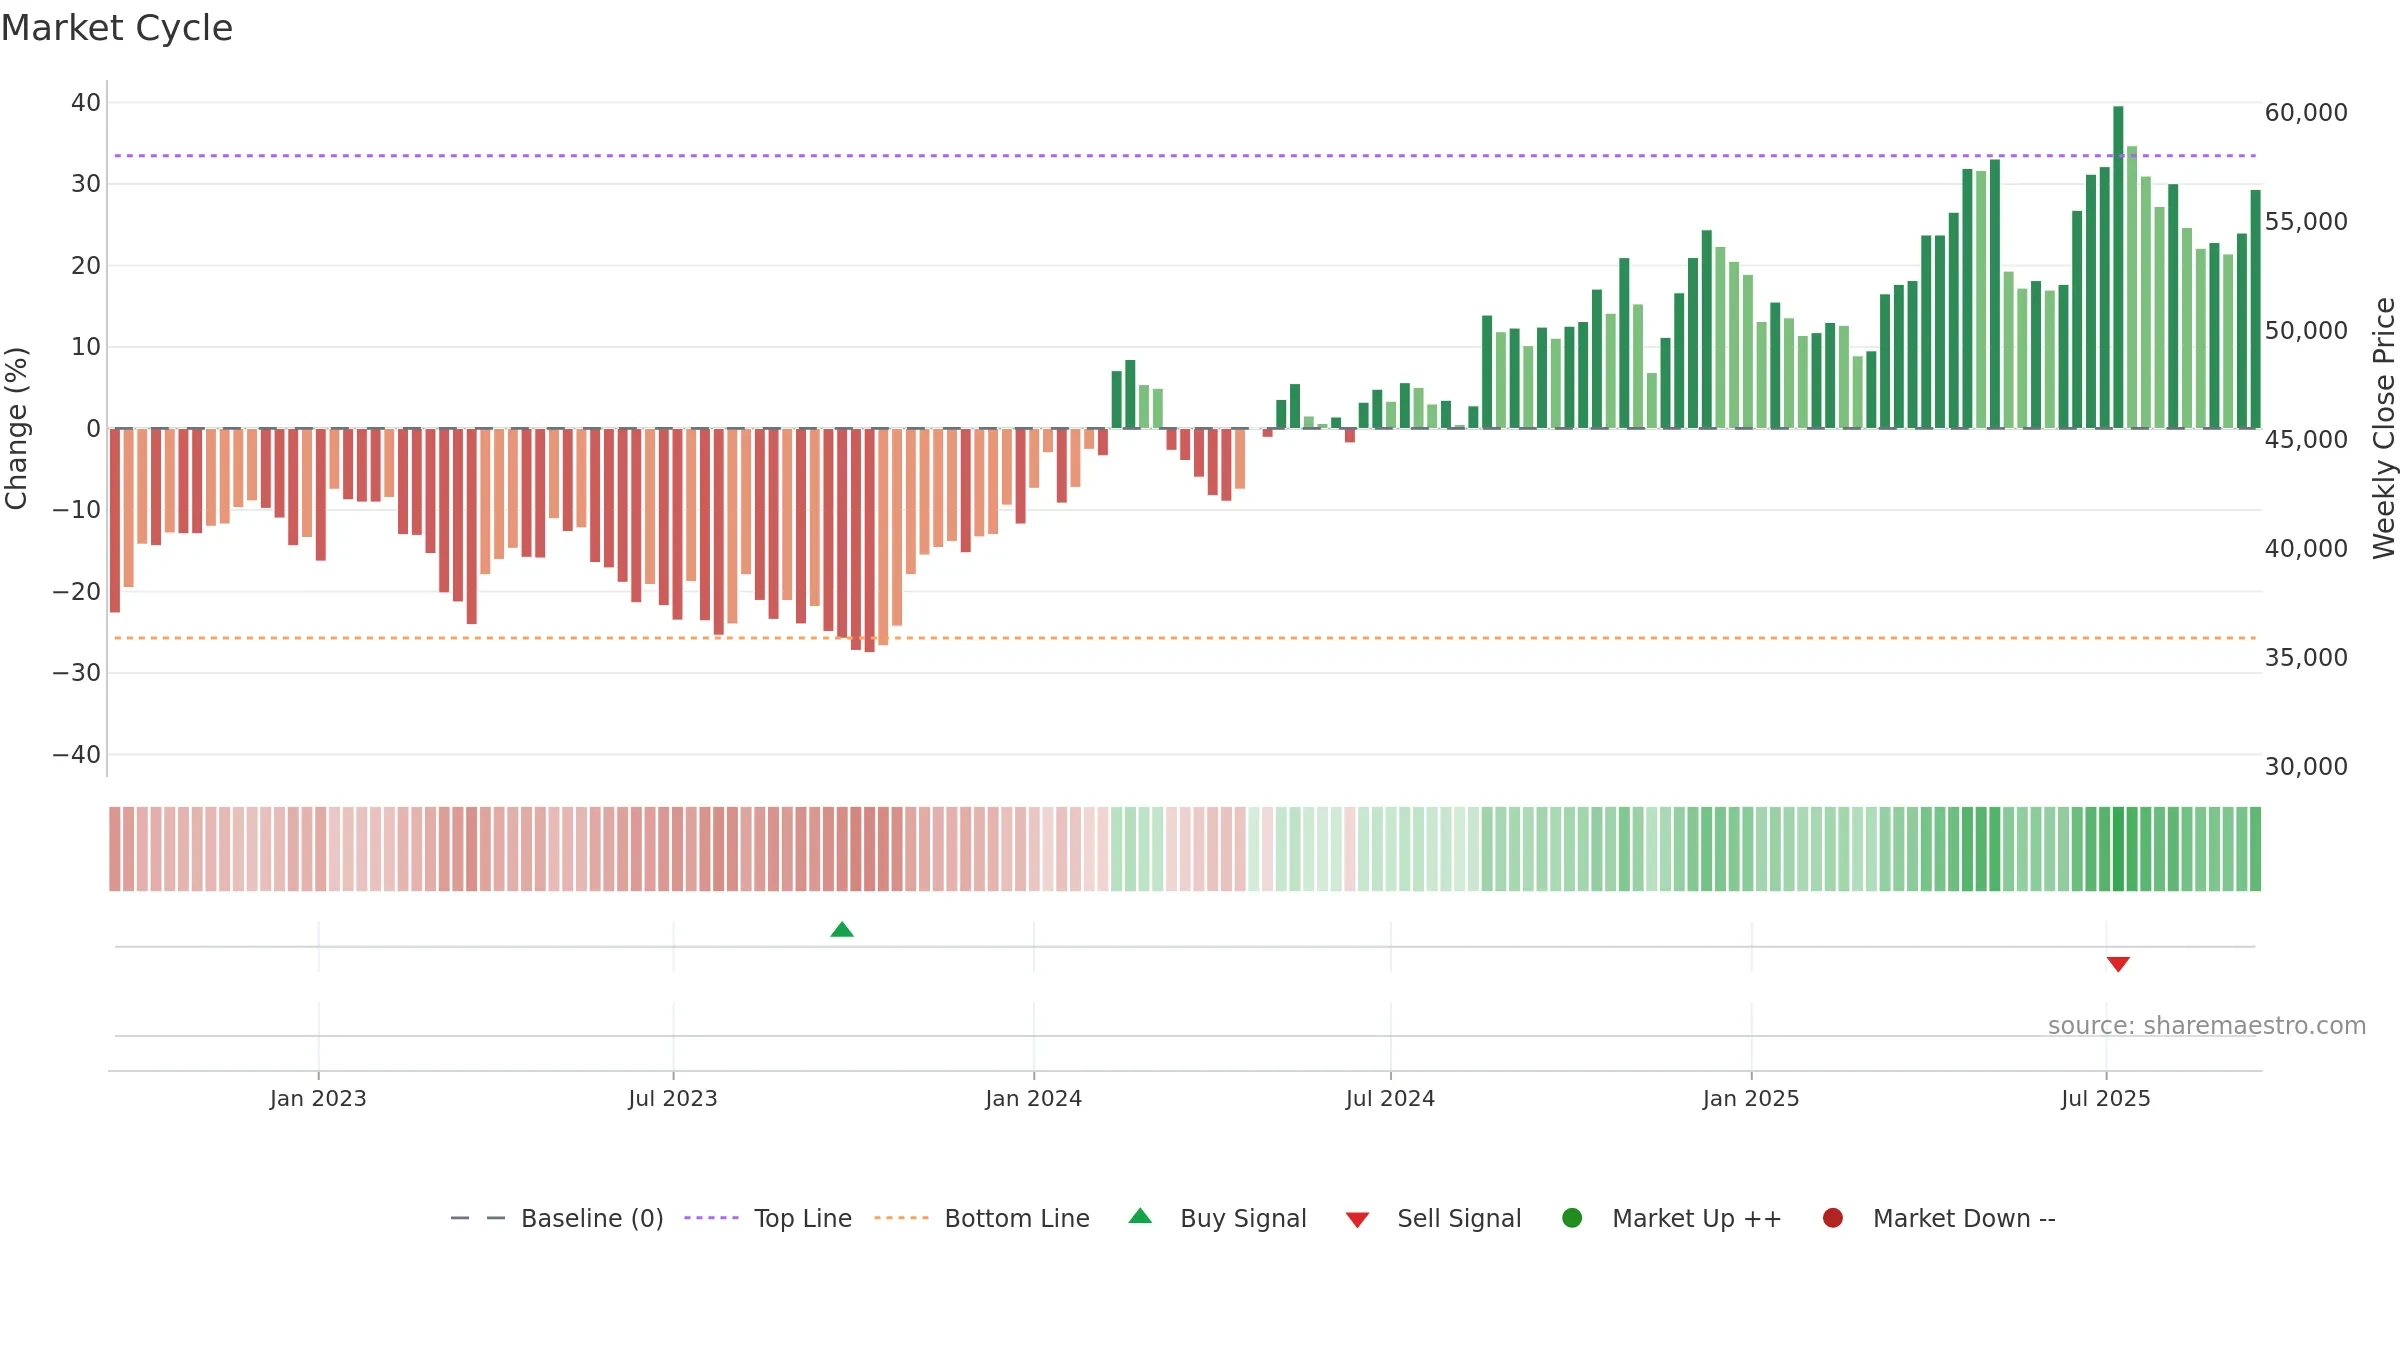
Task: Click the orange dotted Bottom Line on the chart
Action: 1185,638
